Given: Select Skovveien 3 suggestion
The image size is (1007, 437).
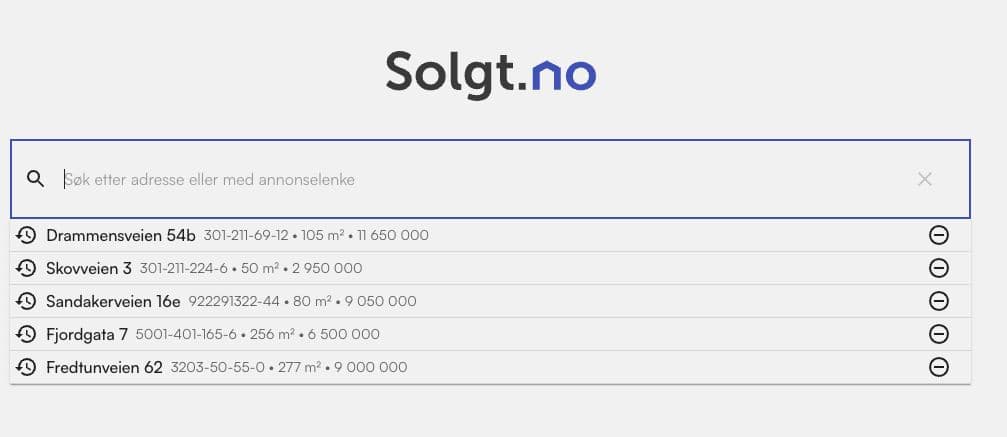Looking at the screenshot, I should (x=89, y=268).
